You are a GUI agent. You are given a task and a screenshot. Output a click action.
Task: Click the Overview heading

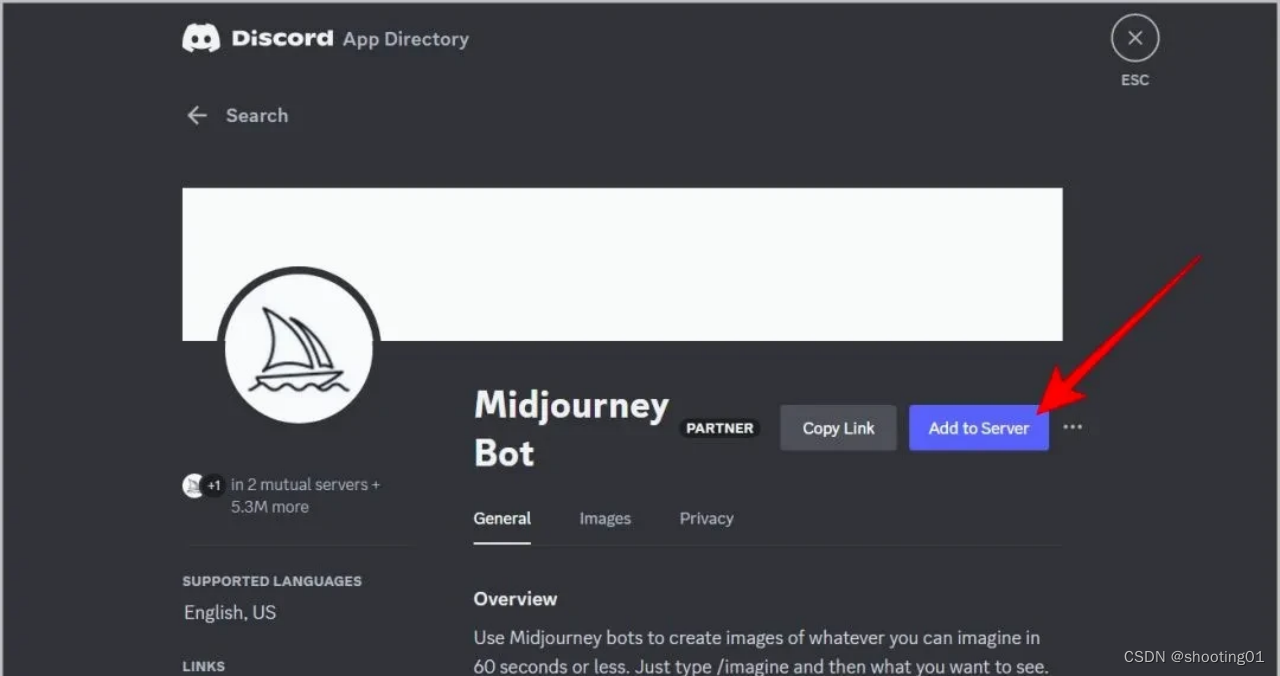515,599
